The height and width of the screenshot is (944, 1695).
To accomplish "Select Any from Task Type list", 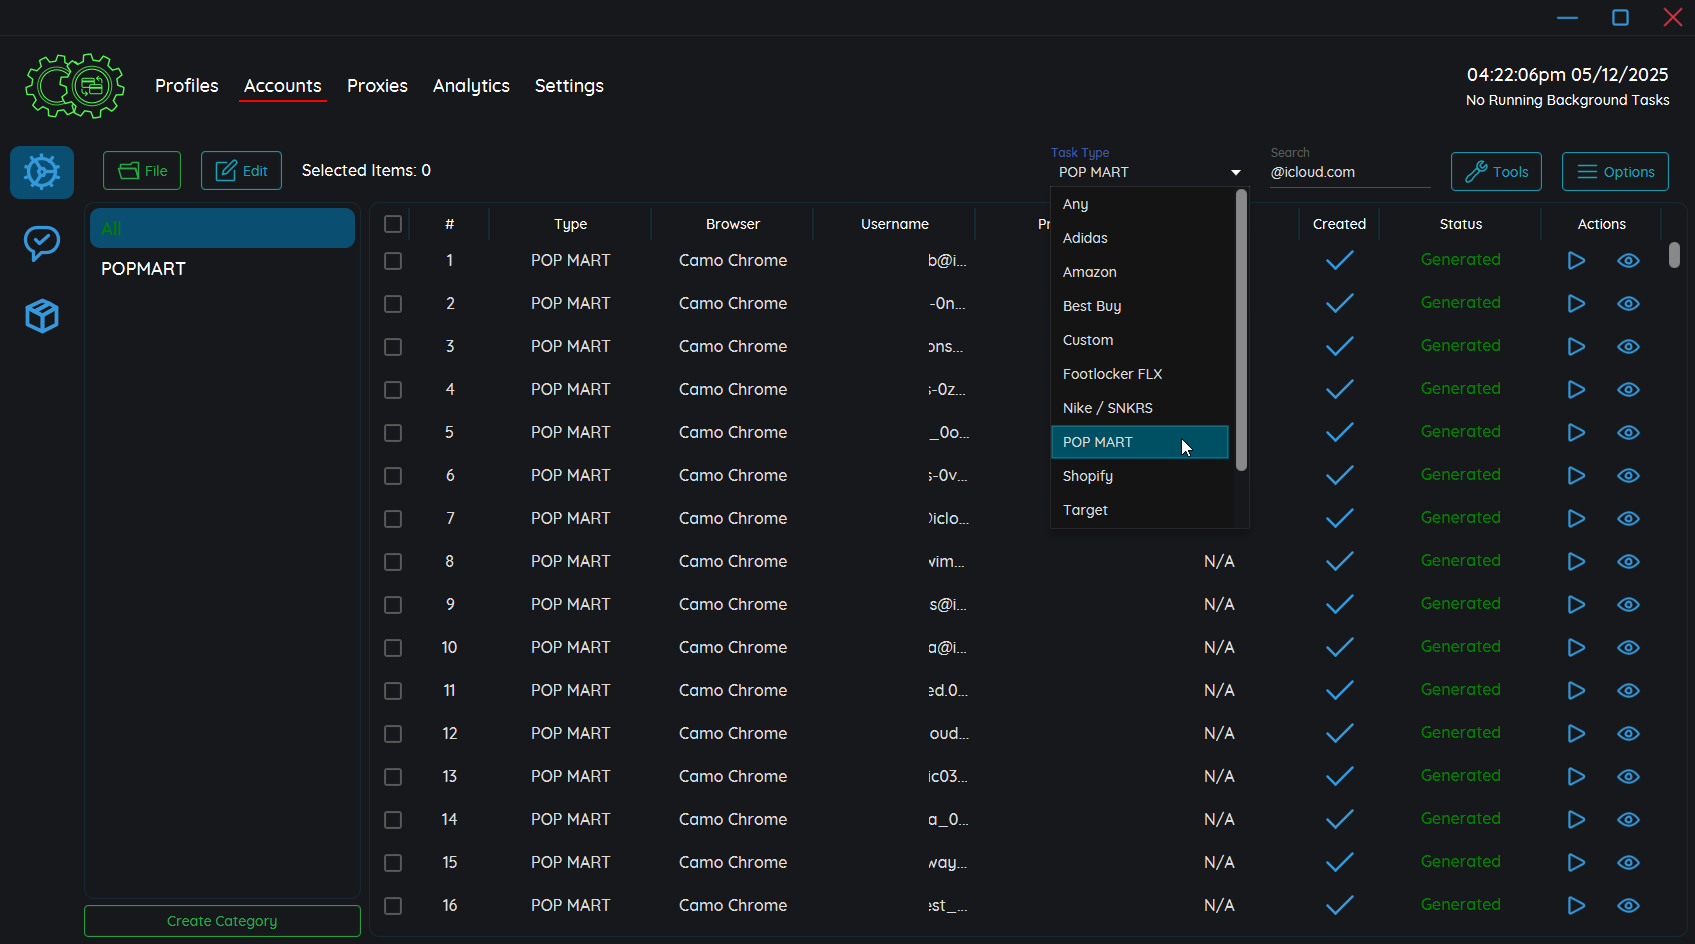I will point(1140,204).
